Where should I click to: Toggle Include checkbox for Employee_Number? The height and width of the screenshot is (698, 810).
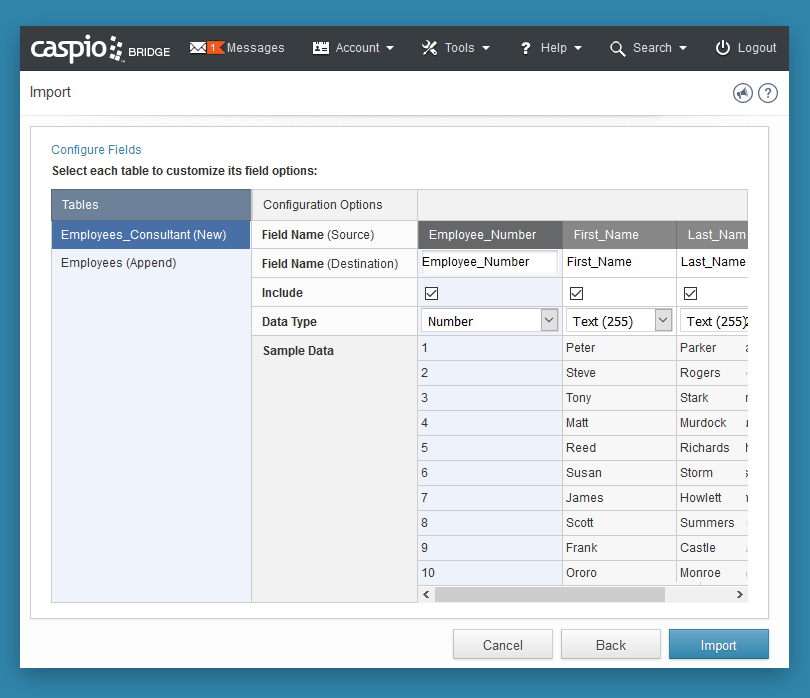tap(431, 293)
